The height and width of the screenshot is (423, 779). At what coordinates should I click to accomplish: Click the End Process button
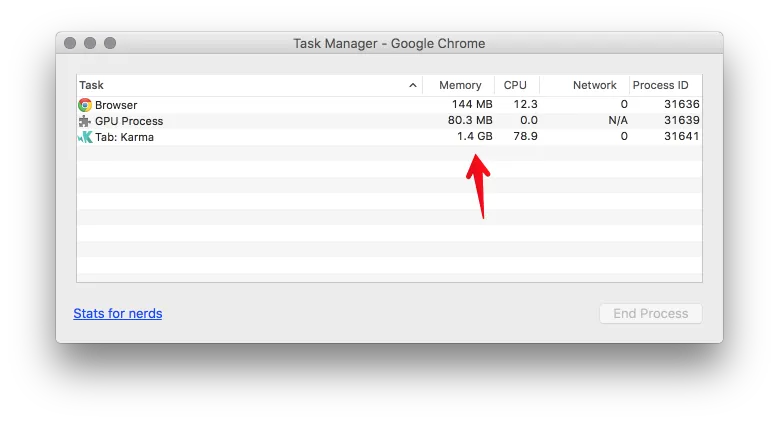pyautogui.click(x=650, y=313)
